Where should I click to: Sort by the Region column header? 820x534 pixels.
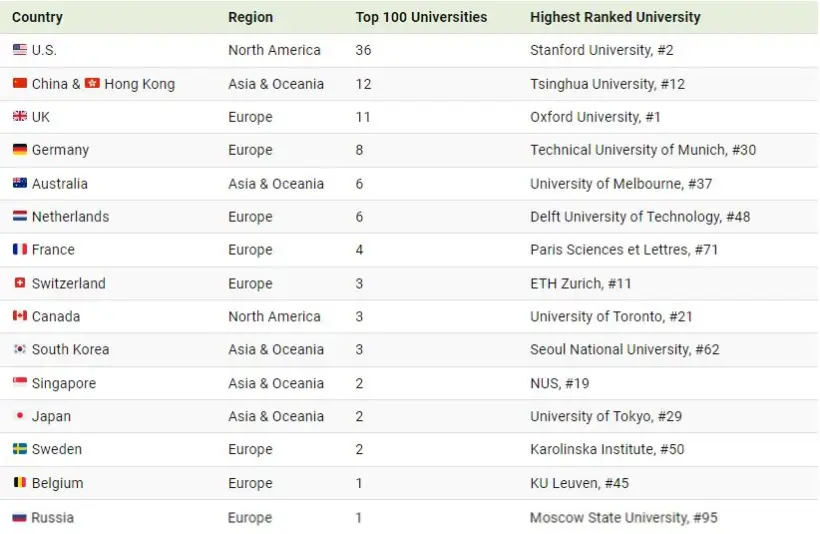(x=250, y=17)
